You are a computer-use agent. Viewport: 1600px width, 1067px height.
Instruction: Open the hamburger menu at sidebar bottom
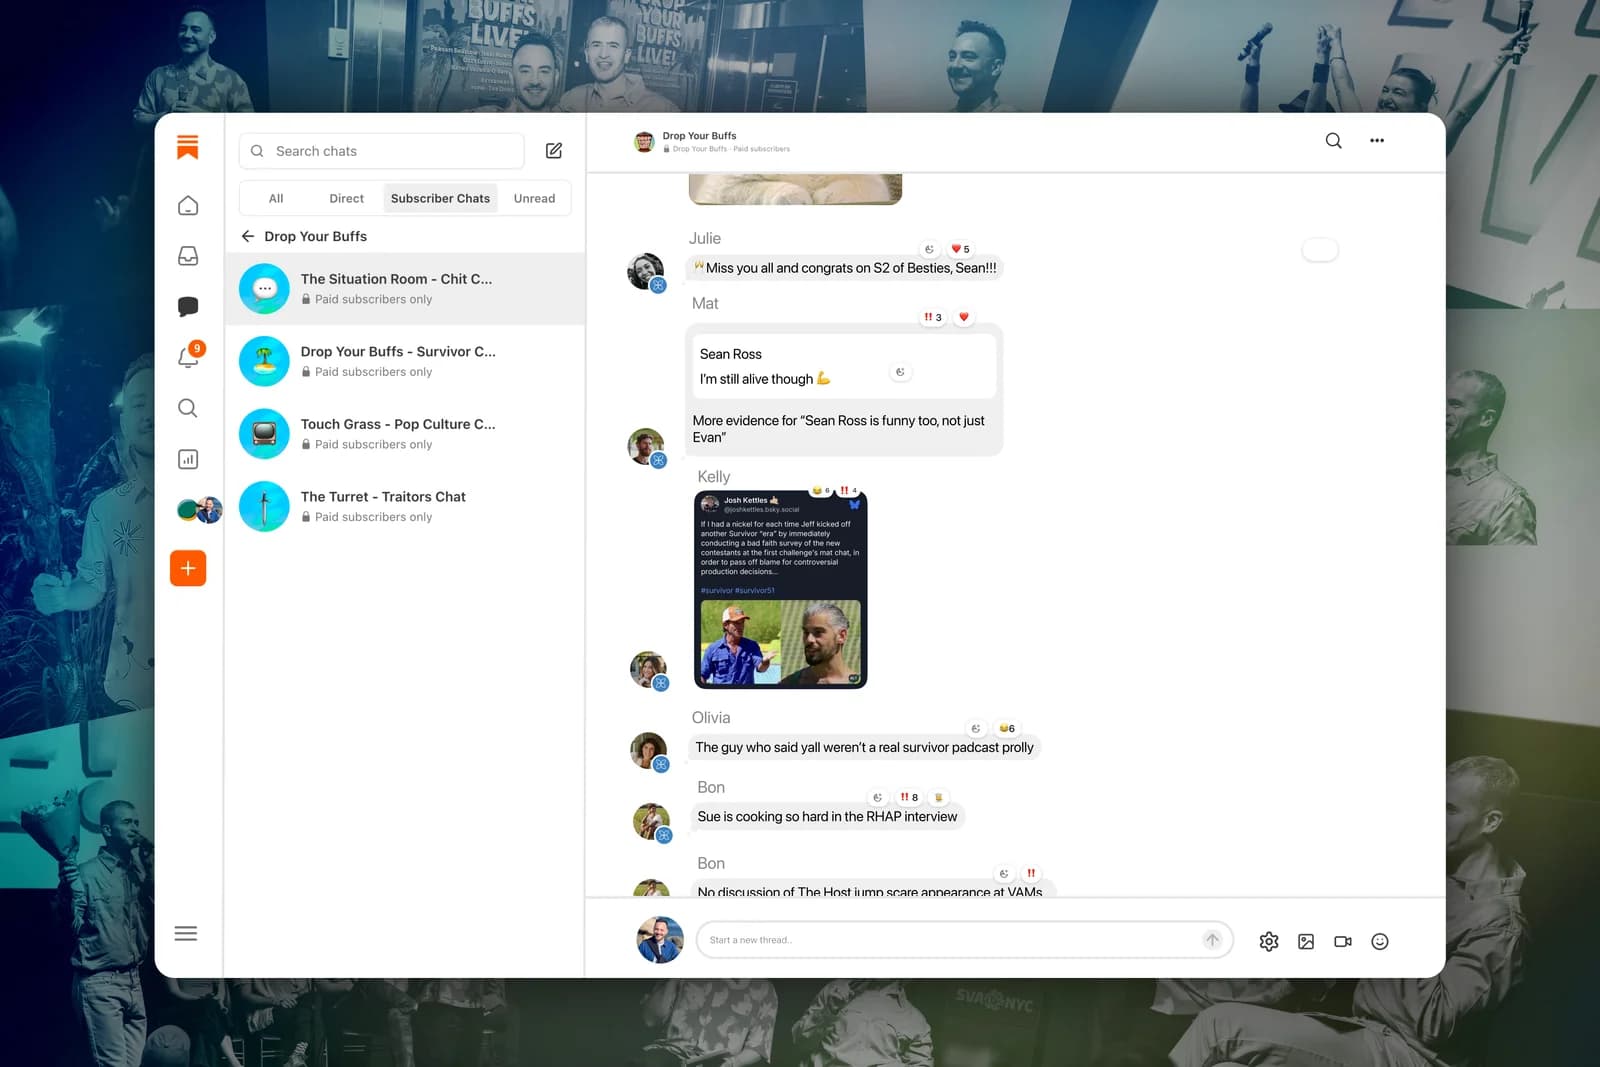point(186,933)
